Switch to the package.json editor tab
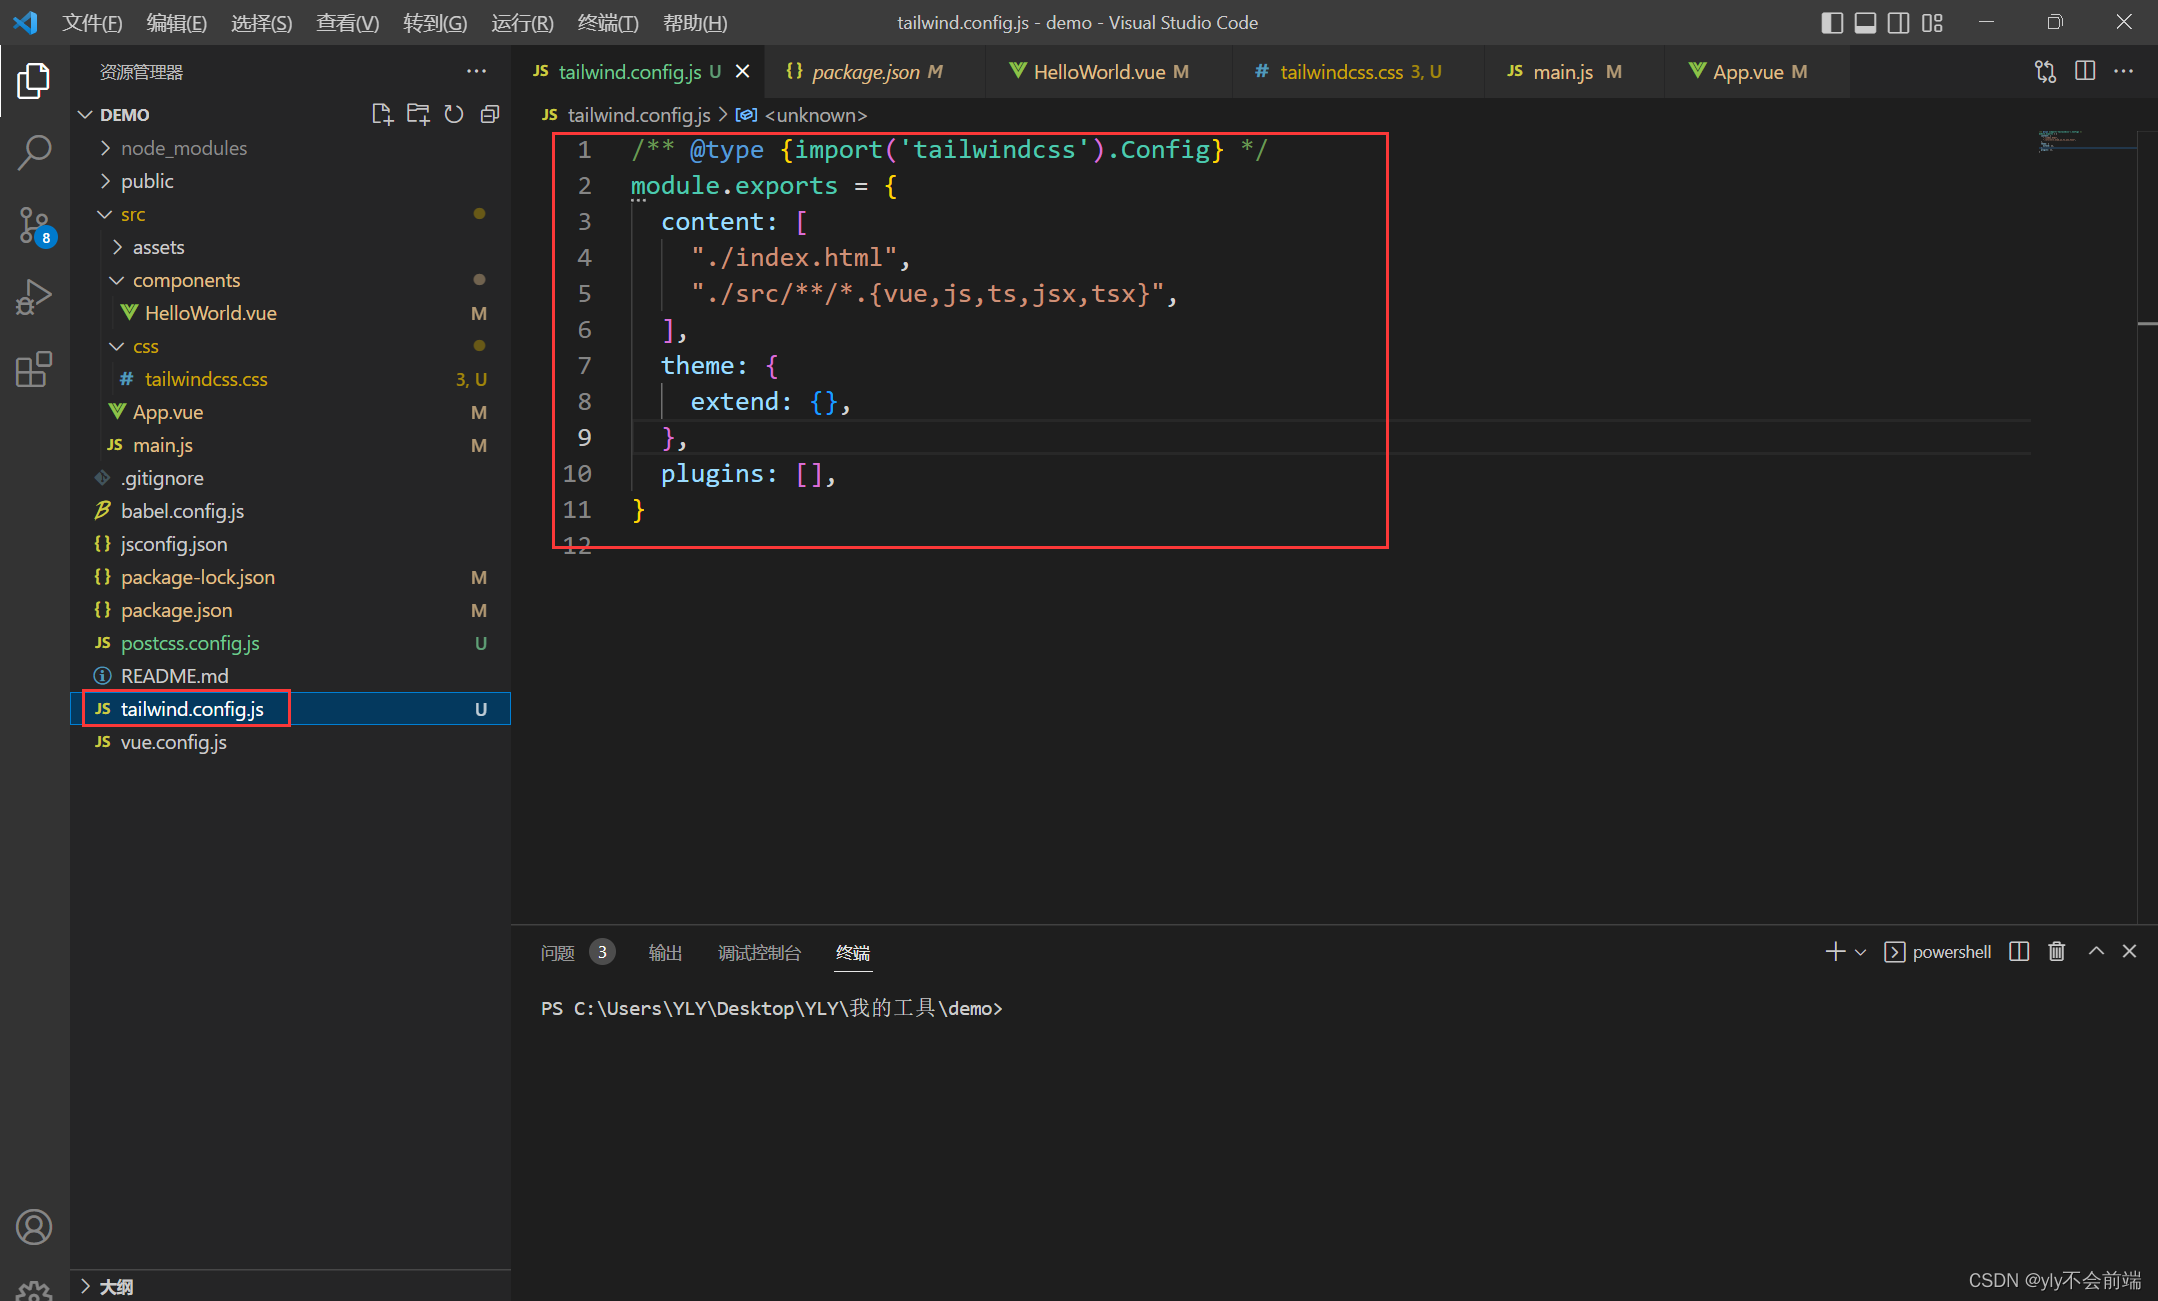The image size is (2158, 1301). pyautogui.click(x=865, y=72)
